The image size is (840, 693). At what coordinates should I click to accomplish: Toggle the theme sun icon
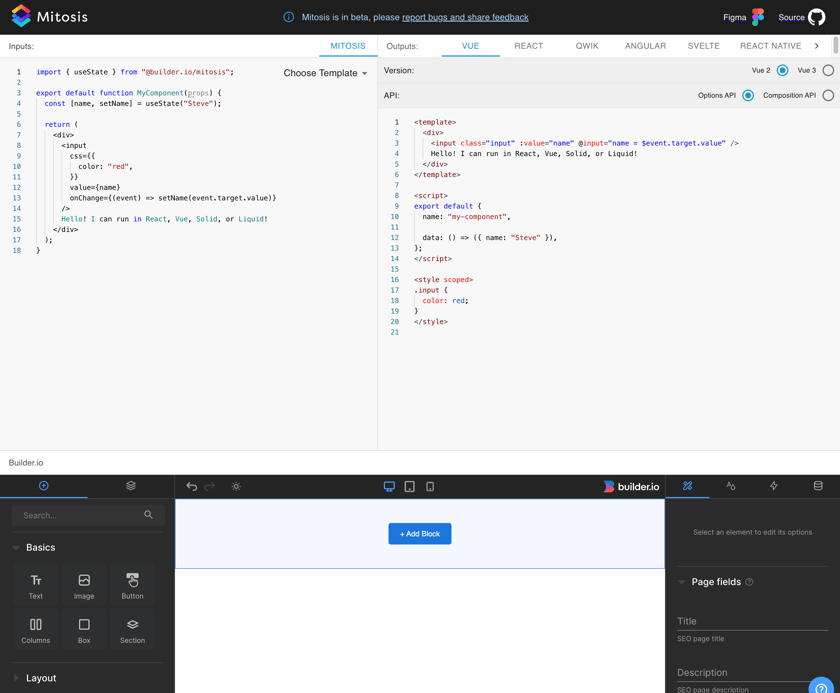236,486
